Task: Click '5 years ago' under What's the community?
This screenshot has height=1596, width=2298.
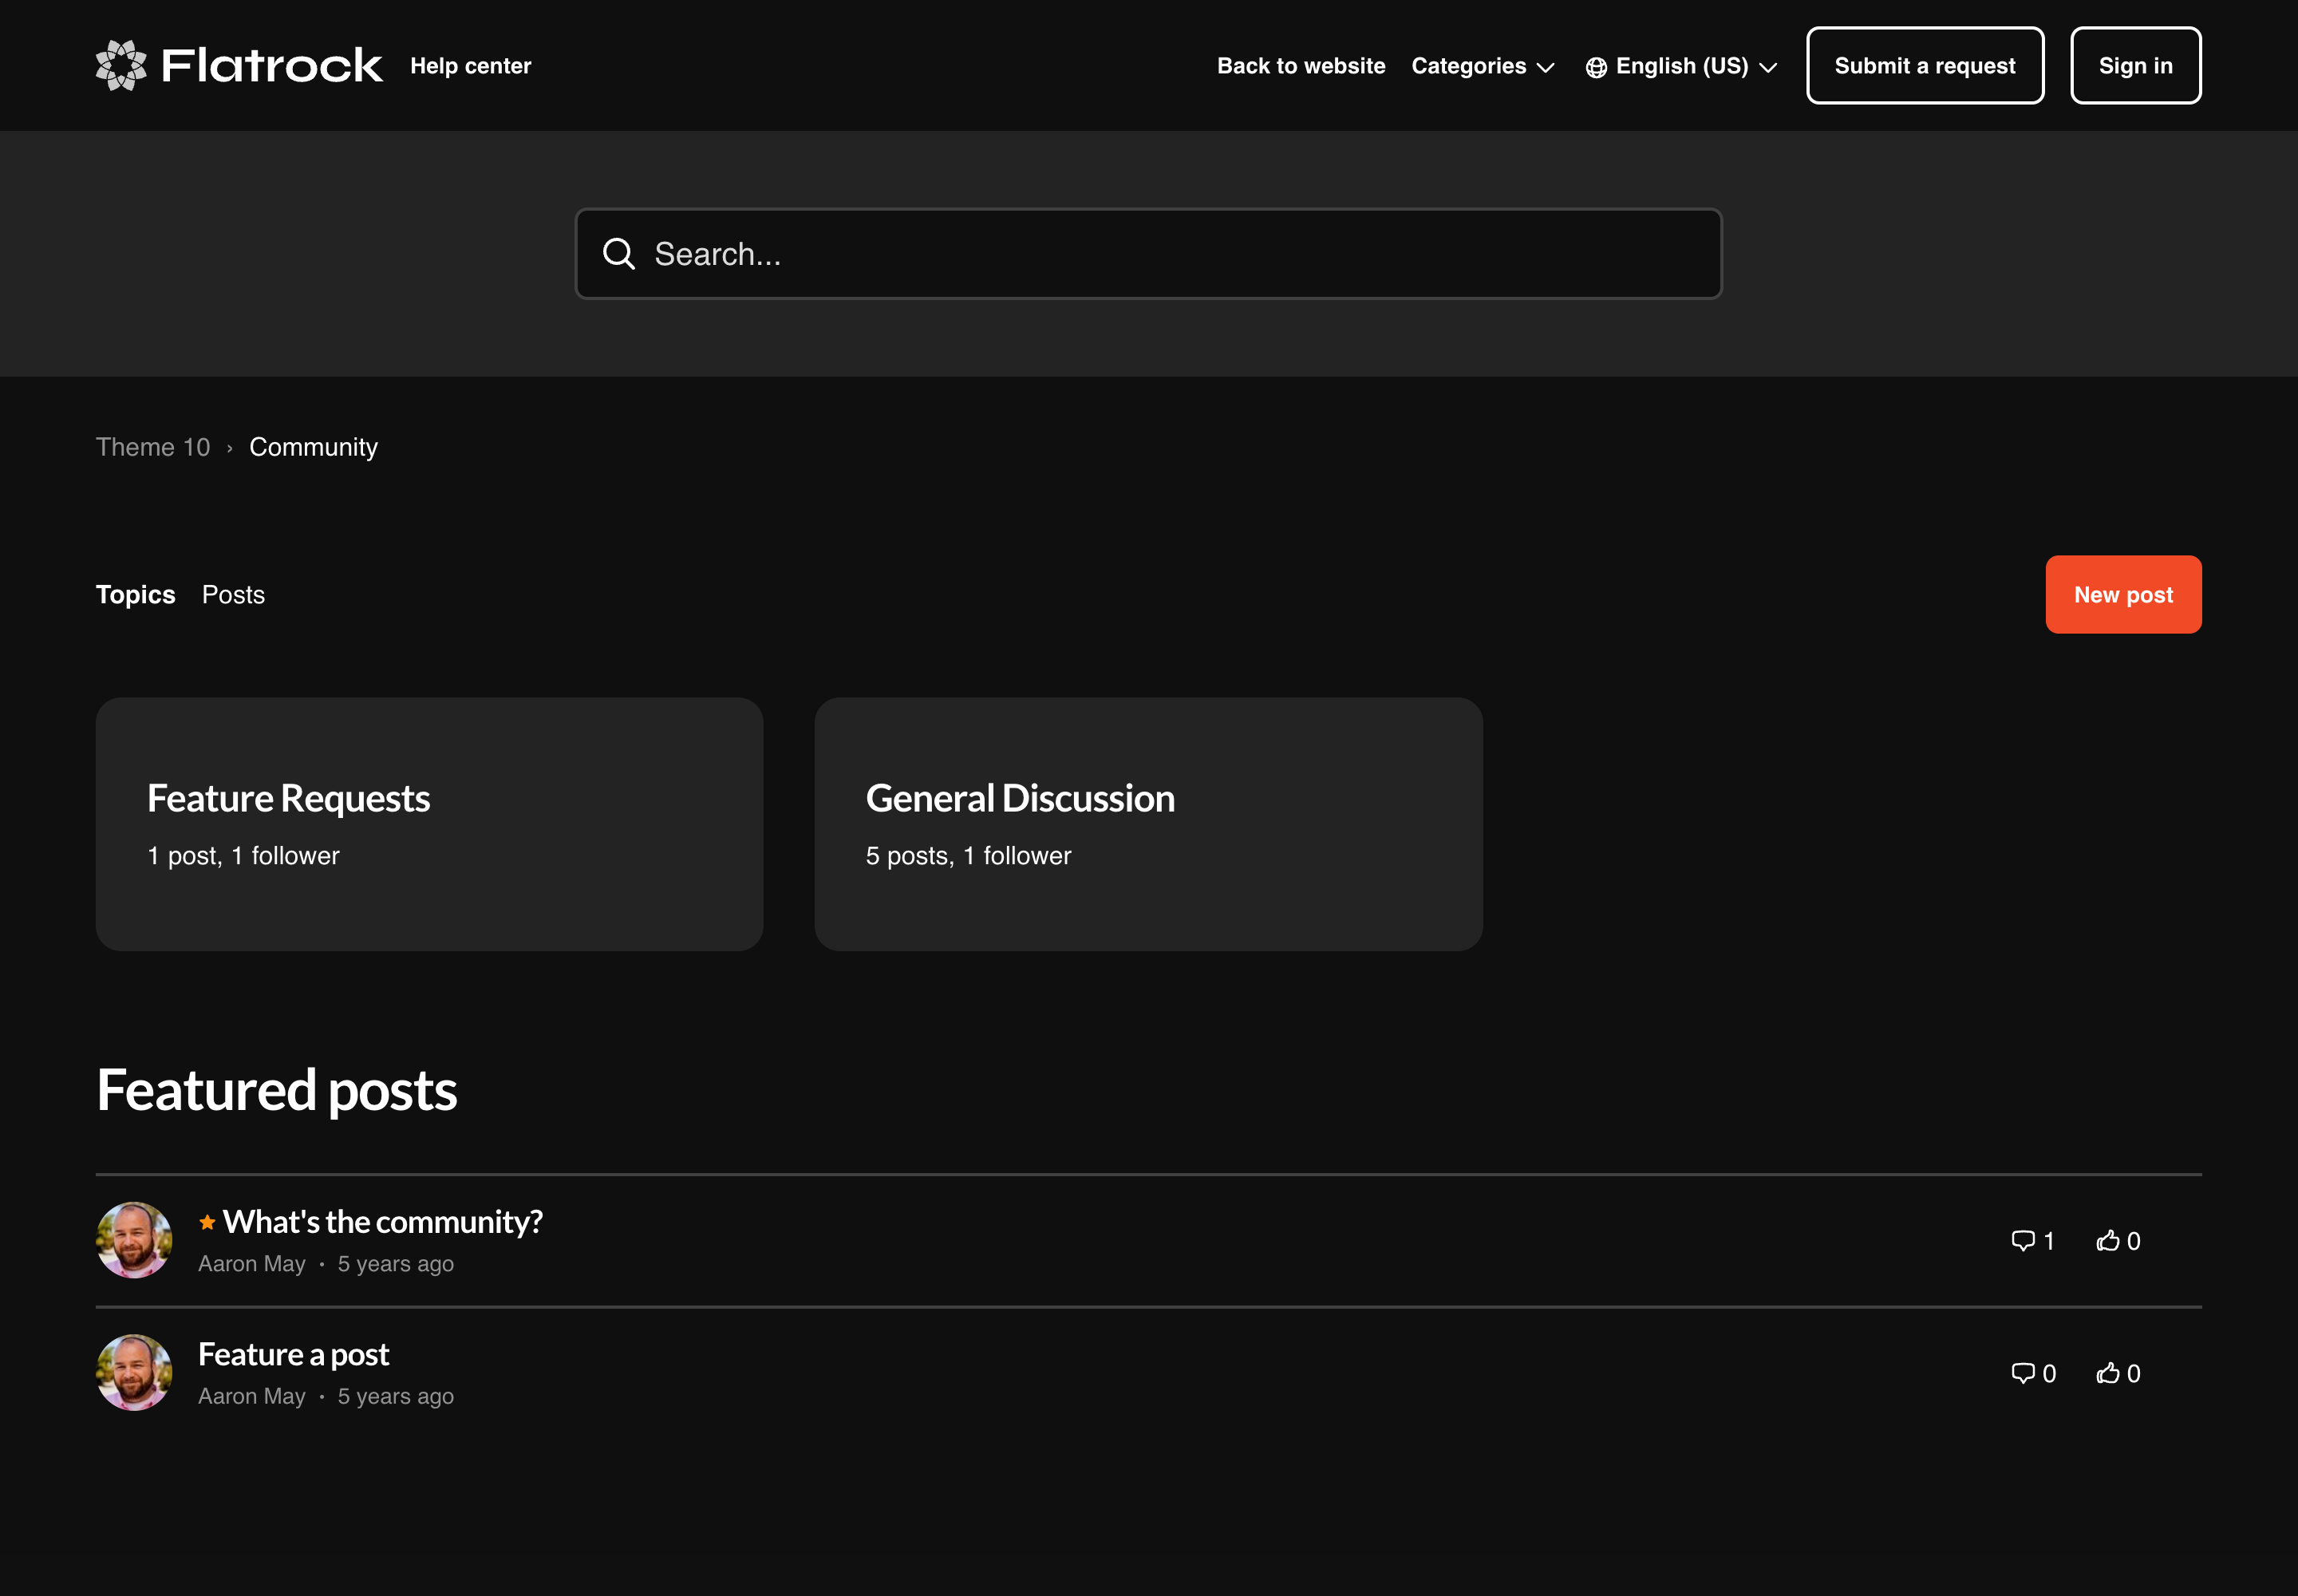Action: click(396, 1264)
